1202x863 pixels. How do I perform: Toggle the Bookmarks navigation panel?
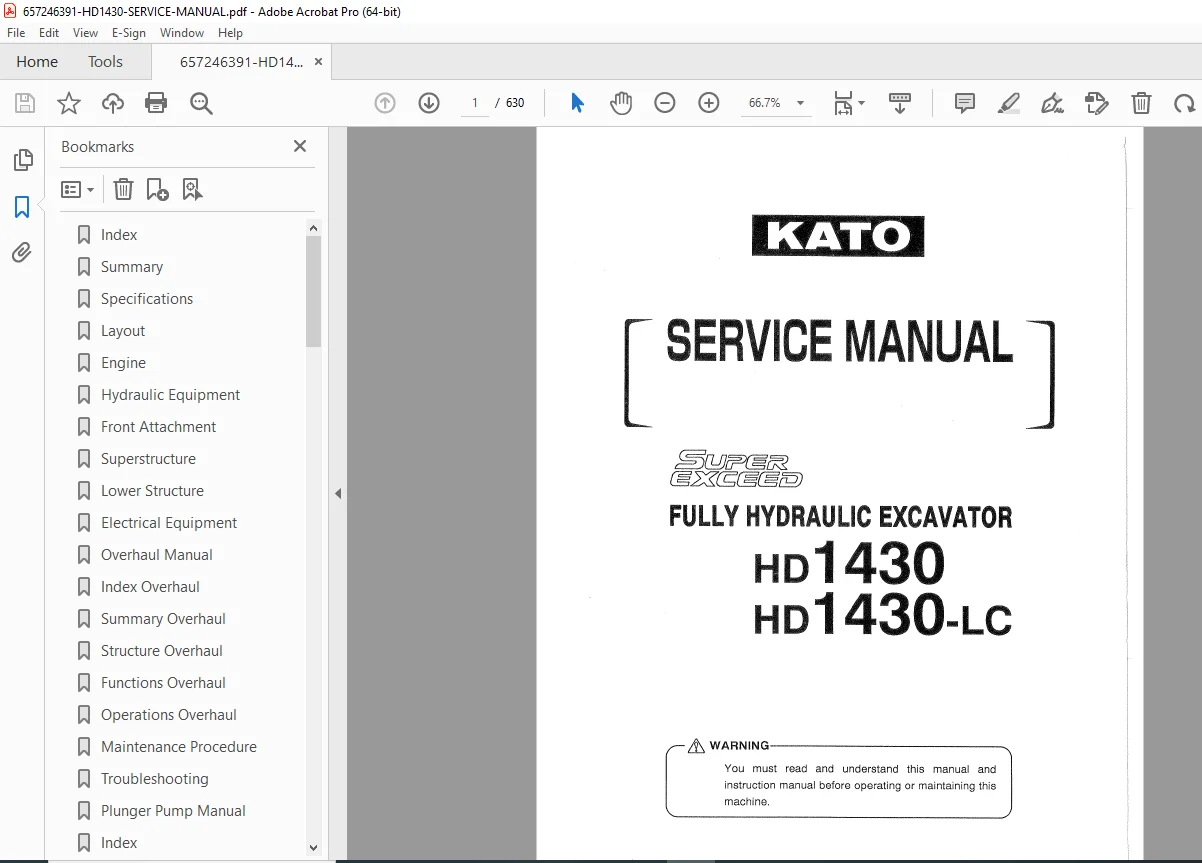click(x=22, y=207)
